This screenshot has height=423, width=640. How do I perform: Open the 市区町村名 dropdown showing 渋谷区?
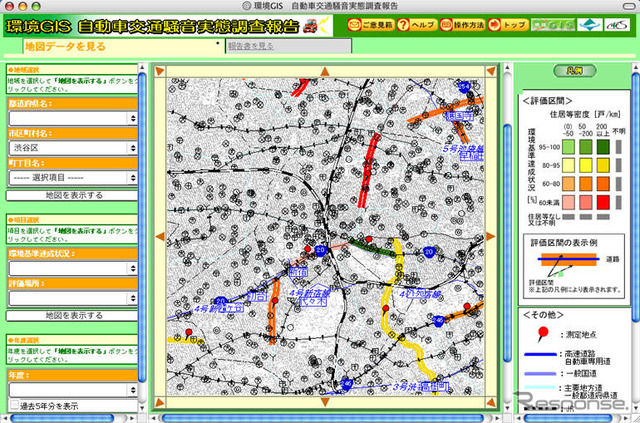[73, 149]
